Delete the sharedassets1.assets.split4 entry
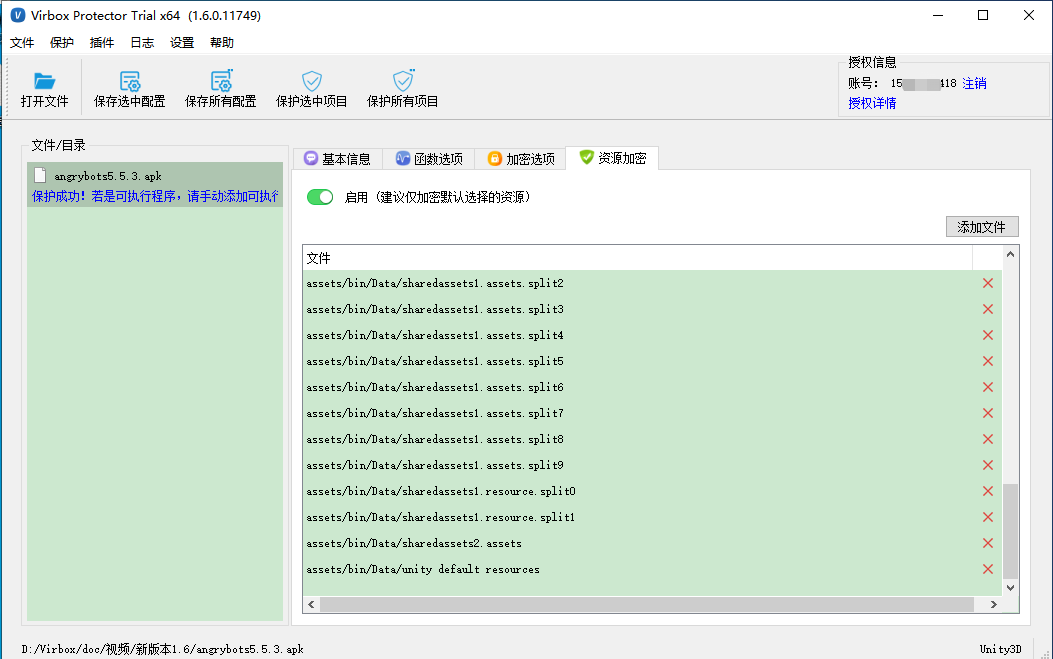 tap(988, 335)
